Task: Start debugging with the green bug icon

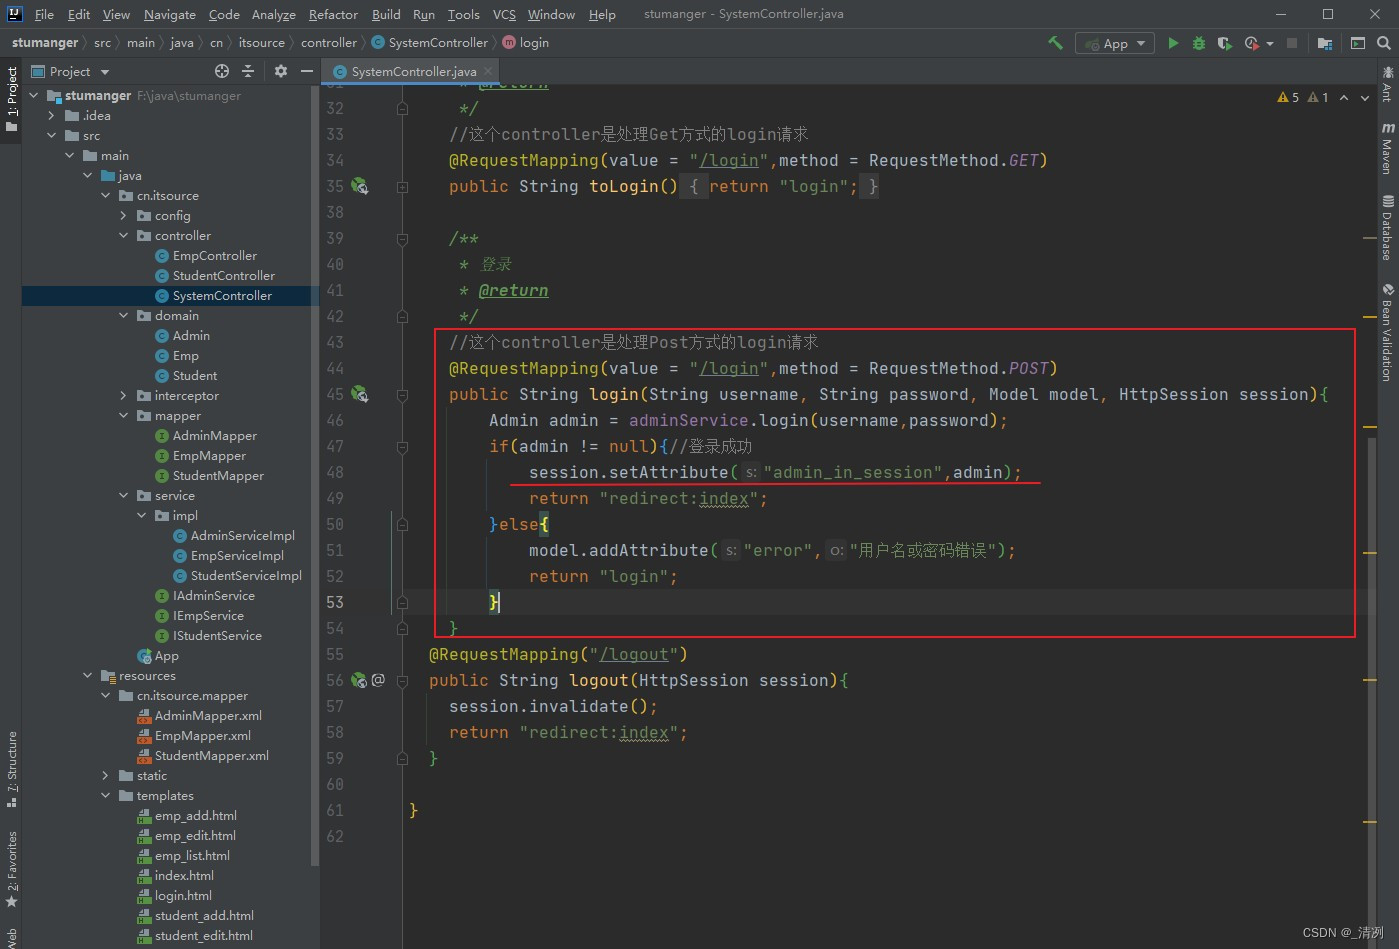Action: tap(1199, 43)
